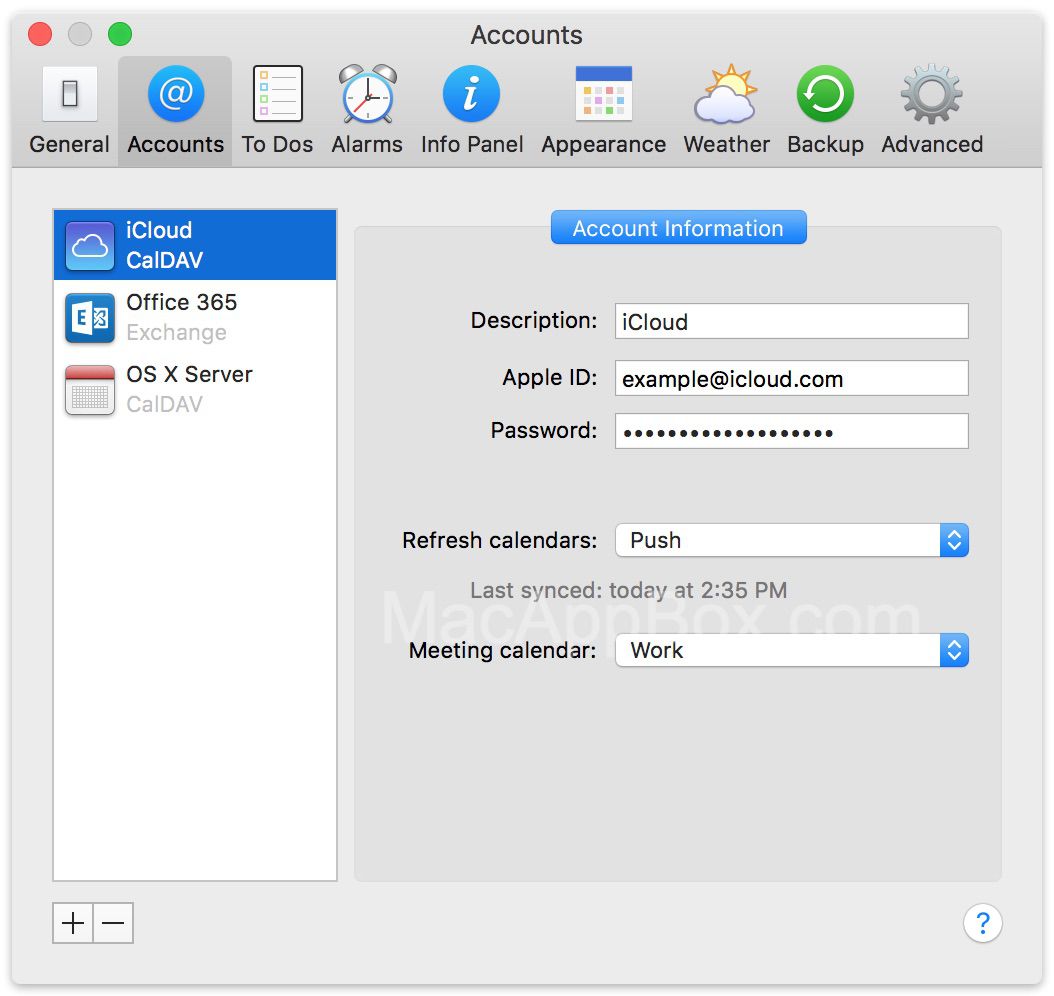Add a new account with plus button
The image size is (1054, 996).
click(73, 923)
